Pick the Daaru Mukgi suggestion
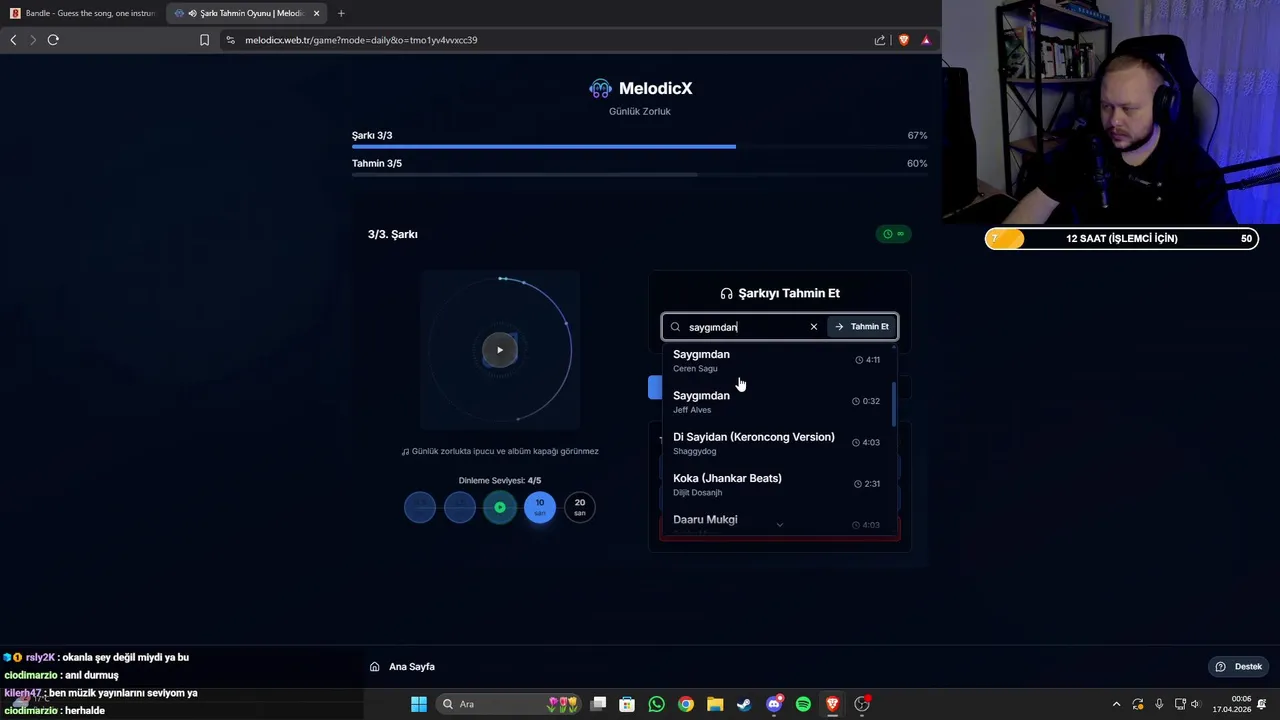1280x720 pixels. (777, 522)
